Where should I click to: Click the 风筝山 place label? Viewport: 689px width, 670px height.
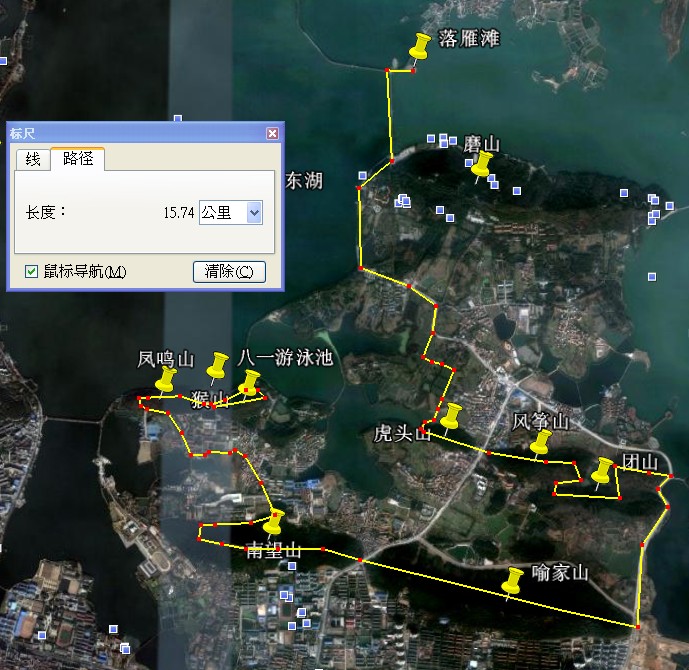tap(540, 421)
